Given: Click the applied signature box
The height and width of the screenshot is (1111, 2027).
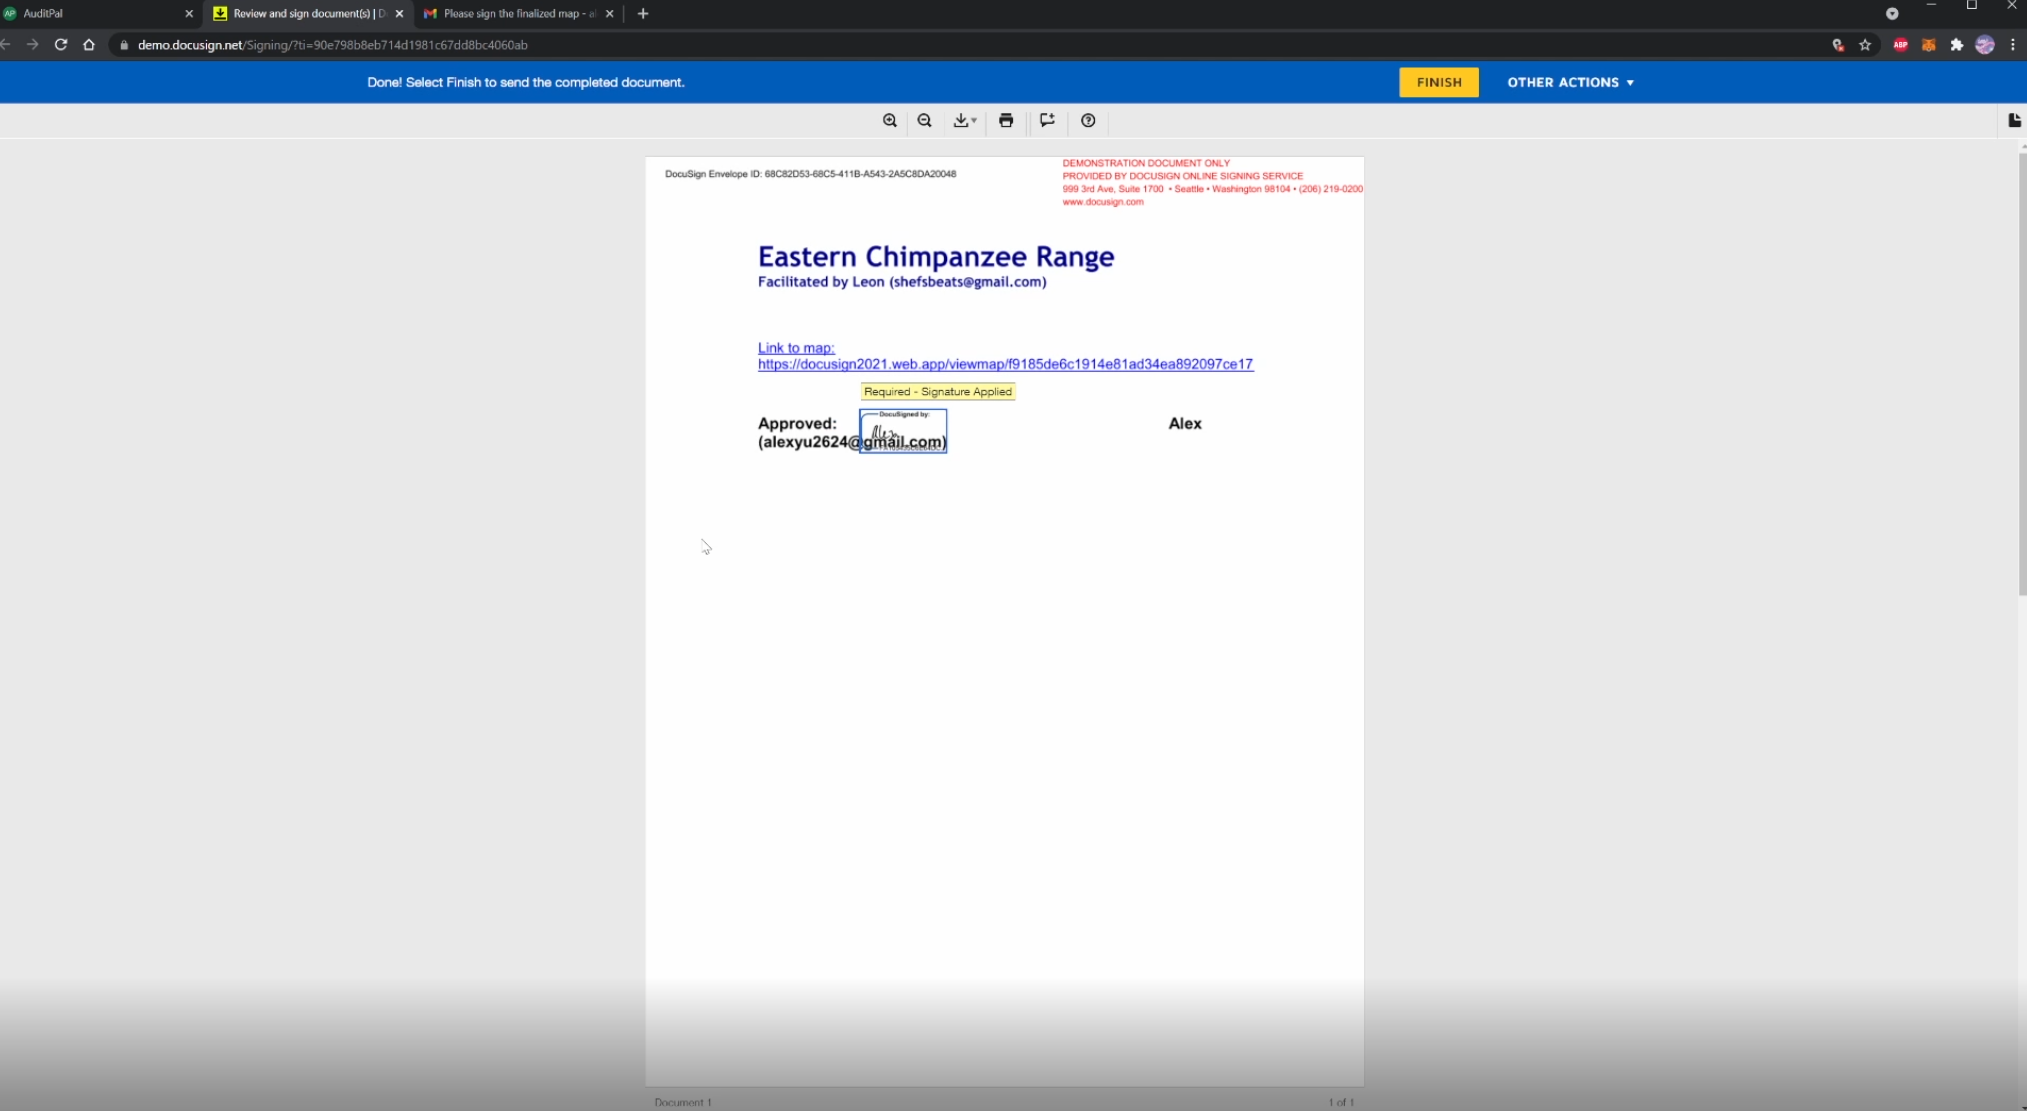Looking at the screenshot, I should pos(903,431).
